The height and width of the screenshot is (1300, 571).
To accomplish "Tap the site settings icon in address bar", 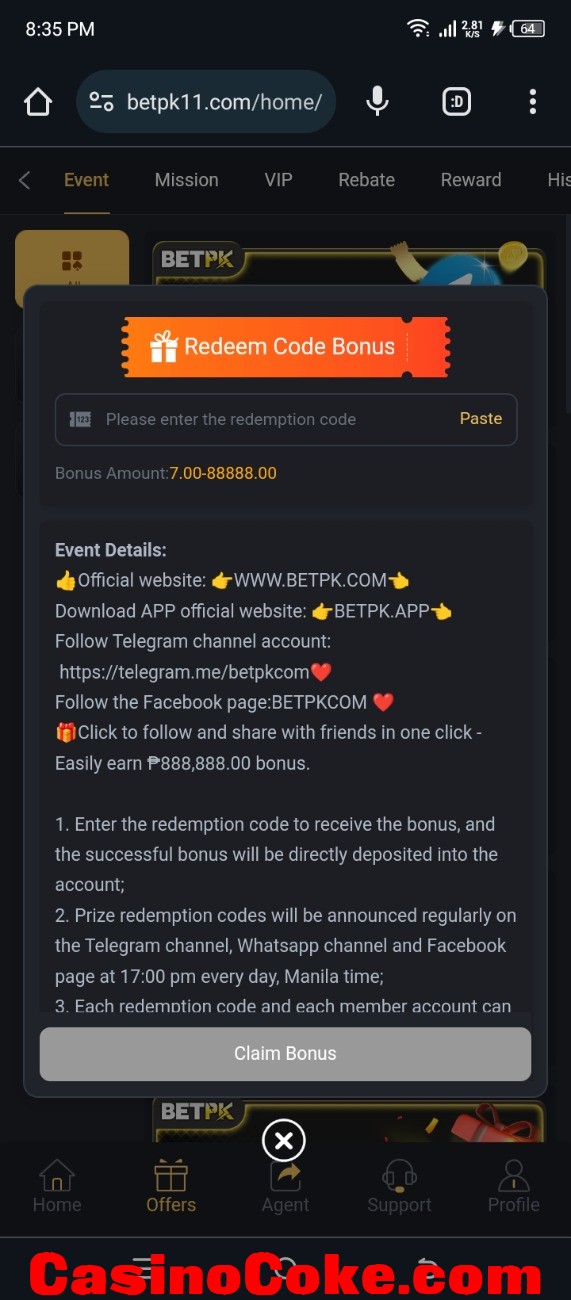I will (x=101, y=102).
